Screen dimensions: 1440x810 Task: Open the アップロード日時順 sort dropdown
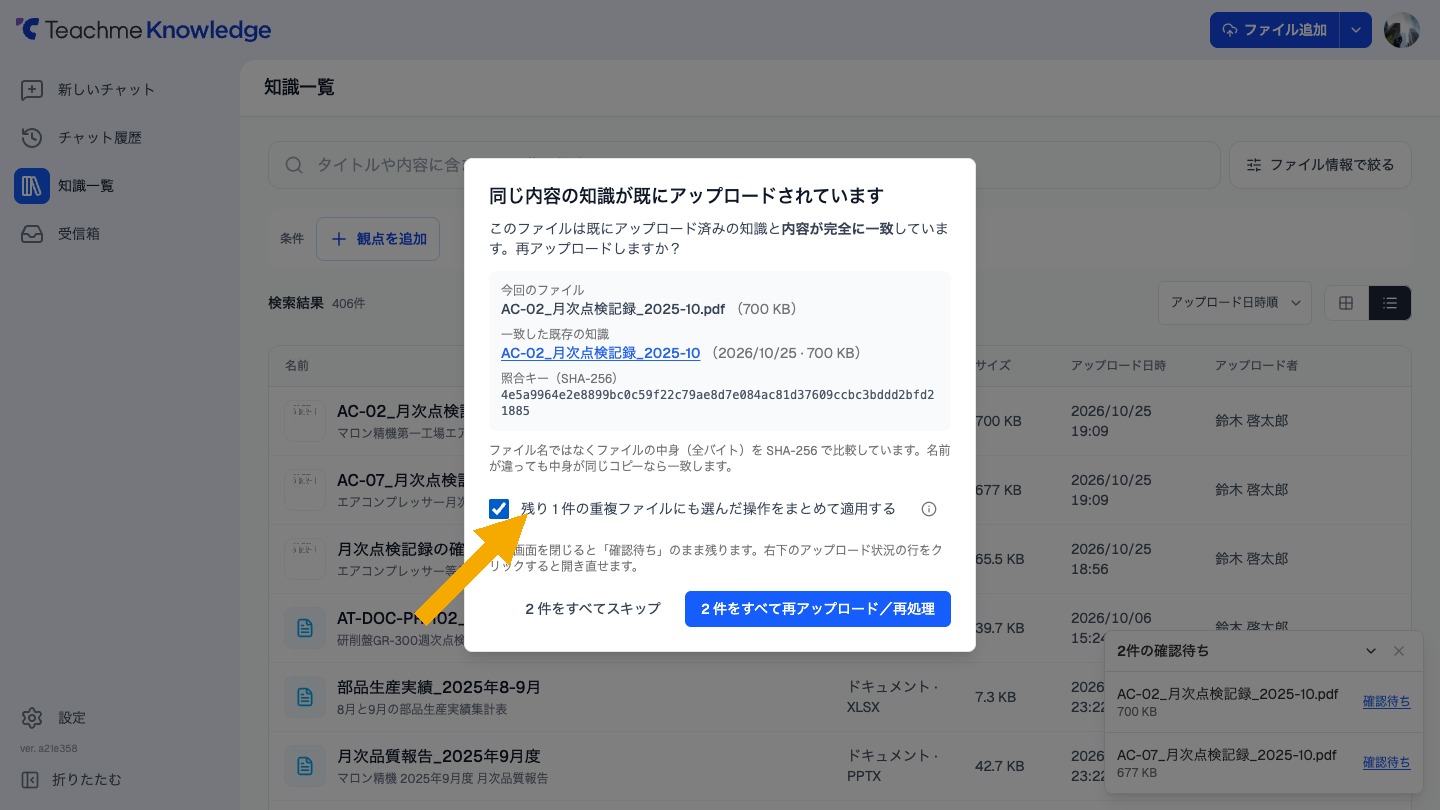tap(1235, 303)
